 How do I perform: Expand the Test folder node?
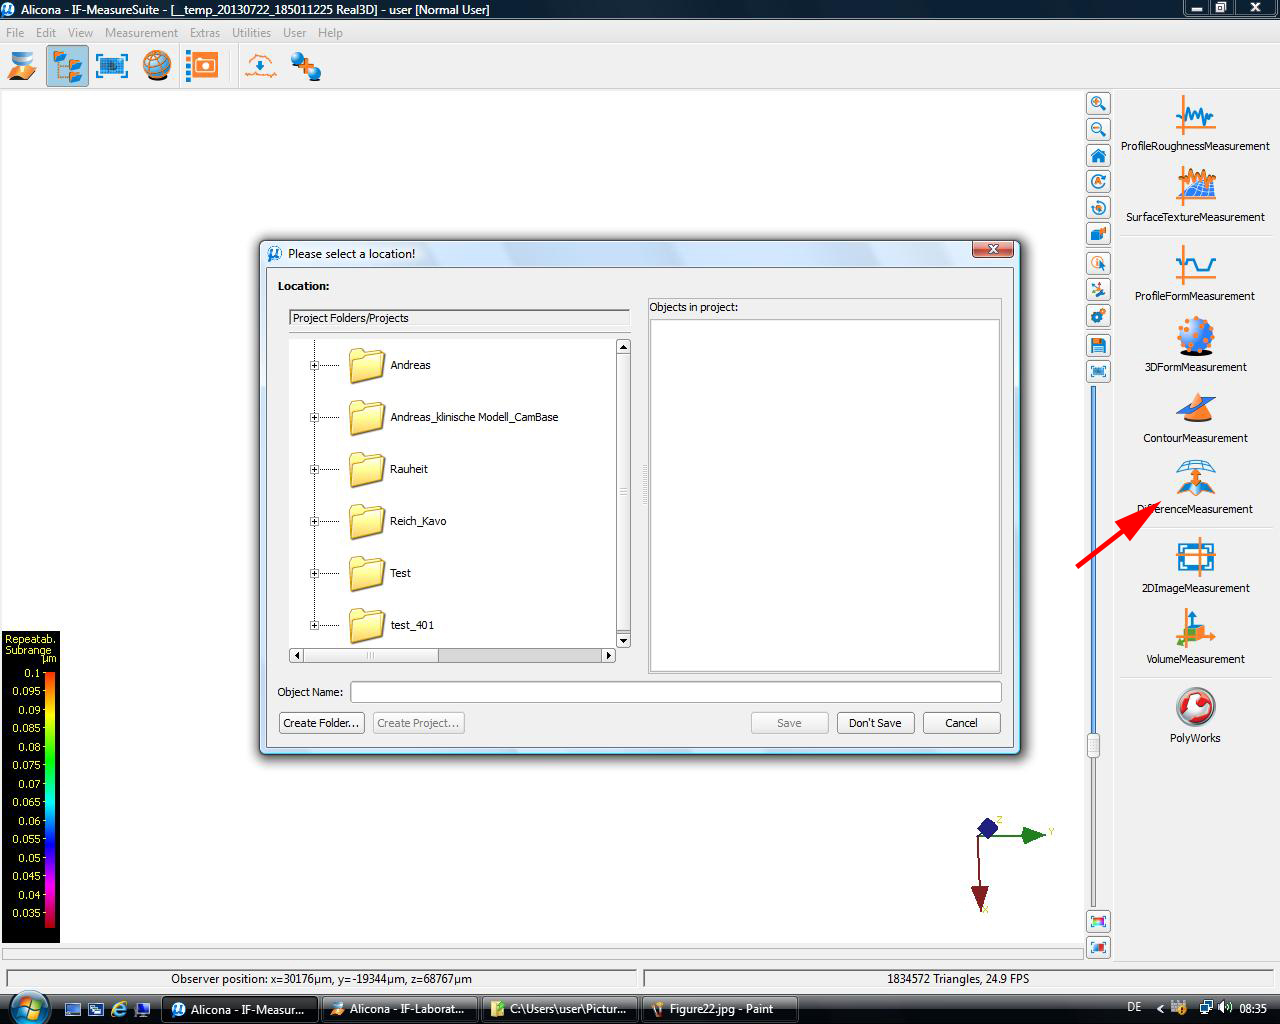click(314, 574)
